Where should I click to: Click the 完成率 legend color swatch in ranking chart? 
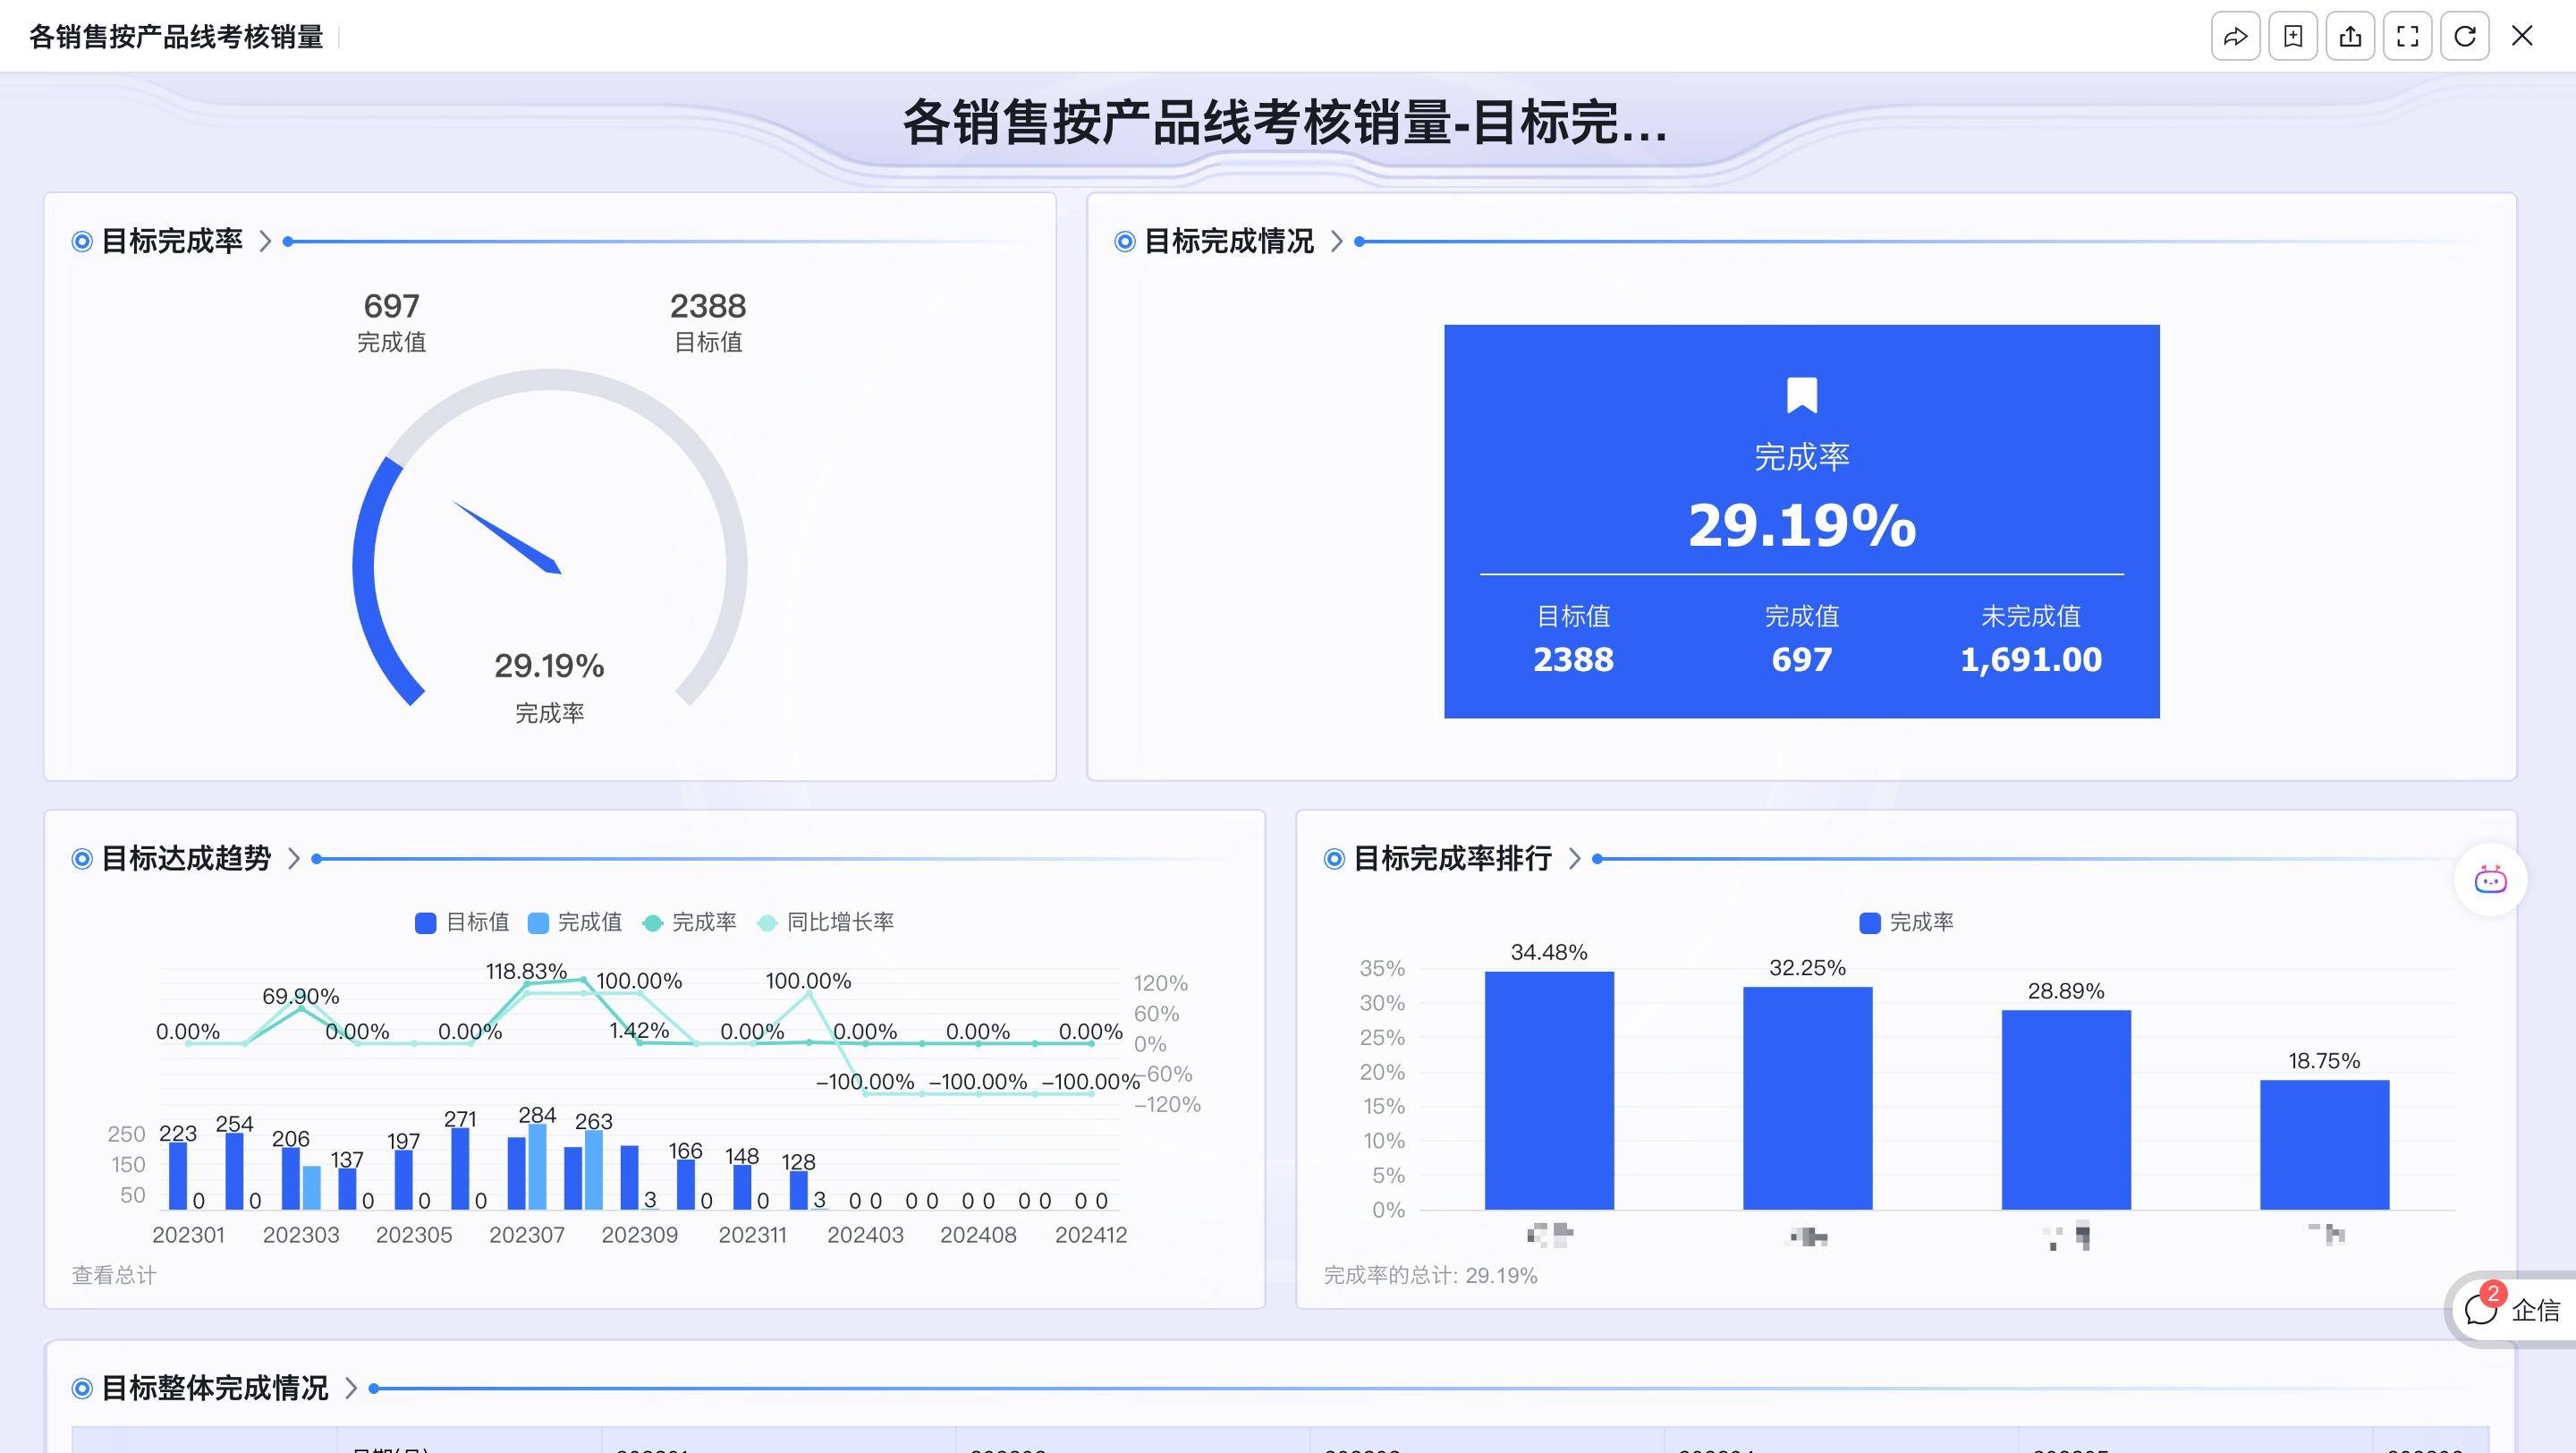[1869, 922]
